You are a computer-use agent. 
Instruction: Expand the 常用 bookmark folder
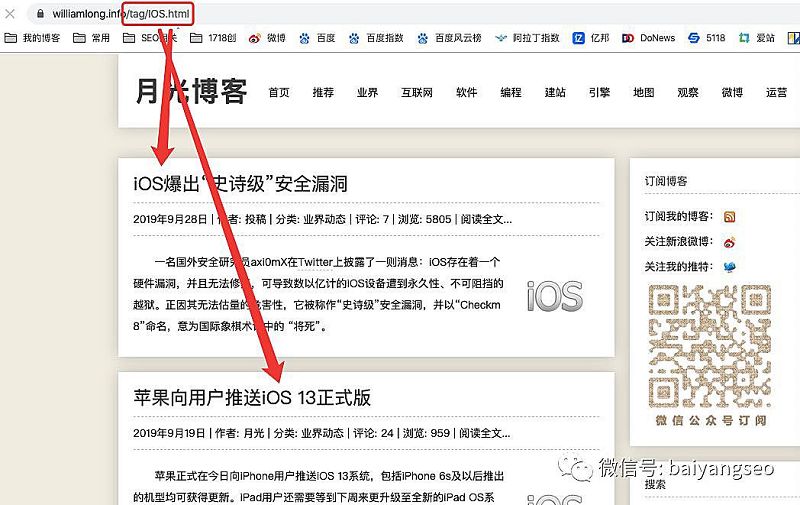click(x=91, y=38)
